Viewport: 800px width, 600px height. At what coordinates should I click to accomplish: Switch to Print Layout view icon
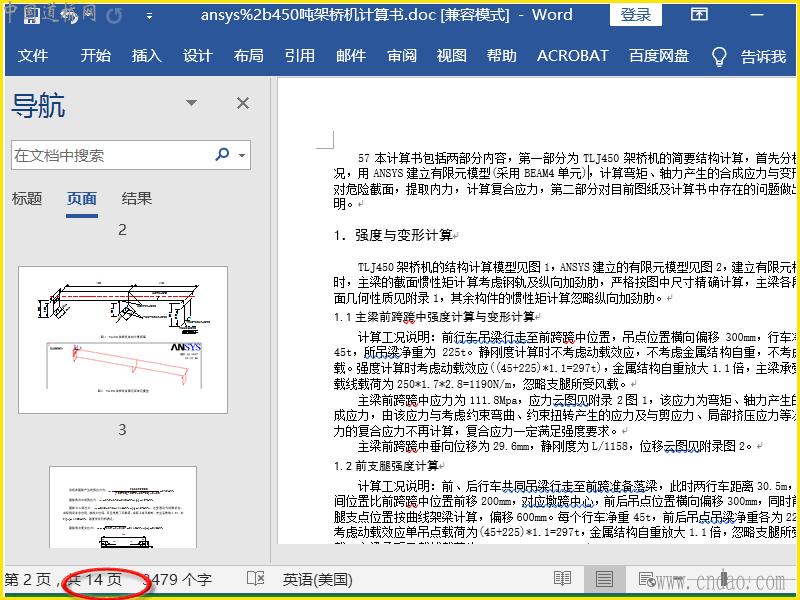pos(605,579)
